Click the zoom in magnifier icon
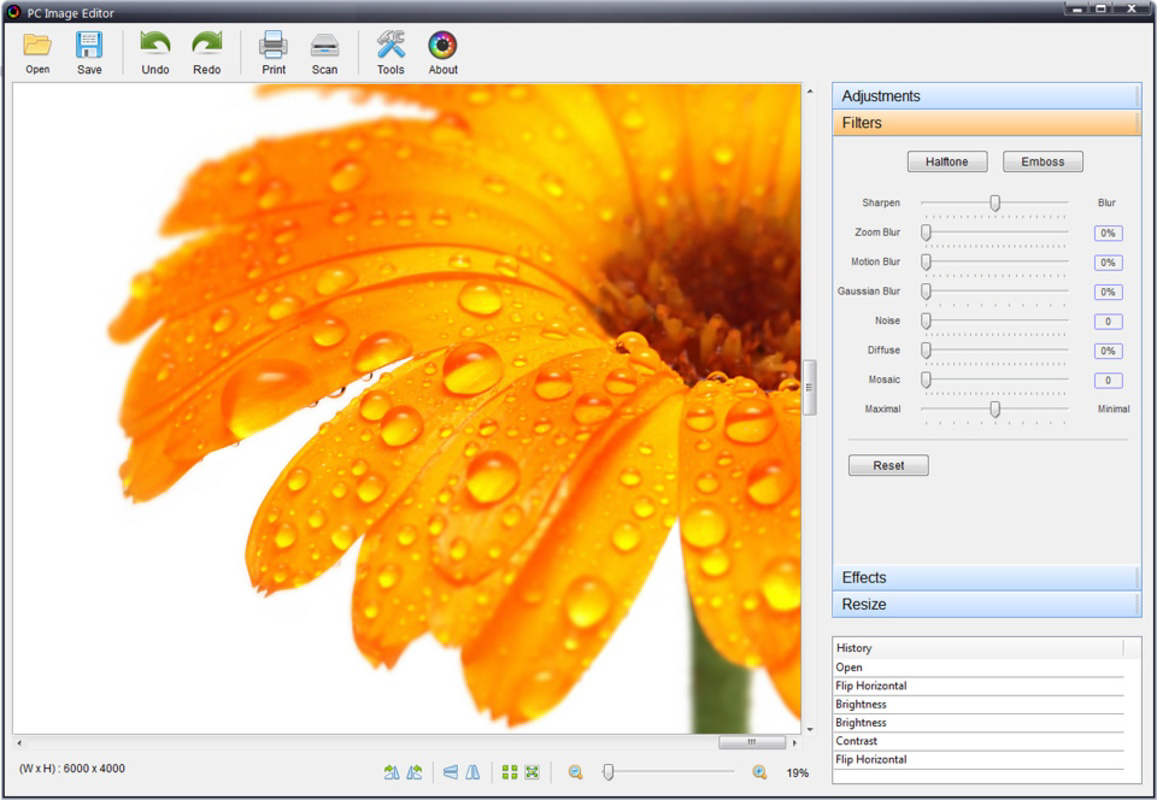Image resolution: width=1157 pixels, height=800 pixels. [759, 772]
